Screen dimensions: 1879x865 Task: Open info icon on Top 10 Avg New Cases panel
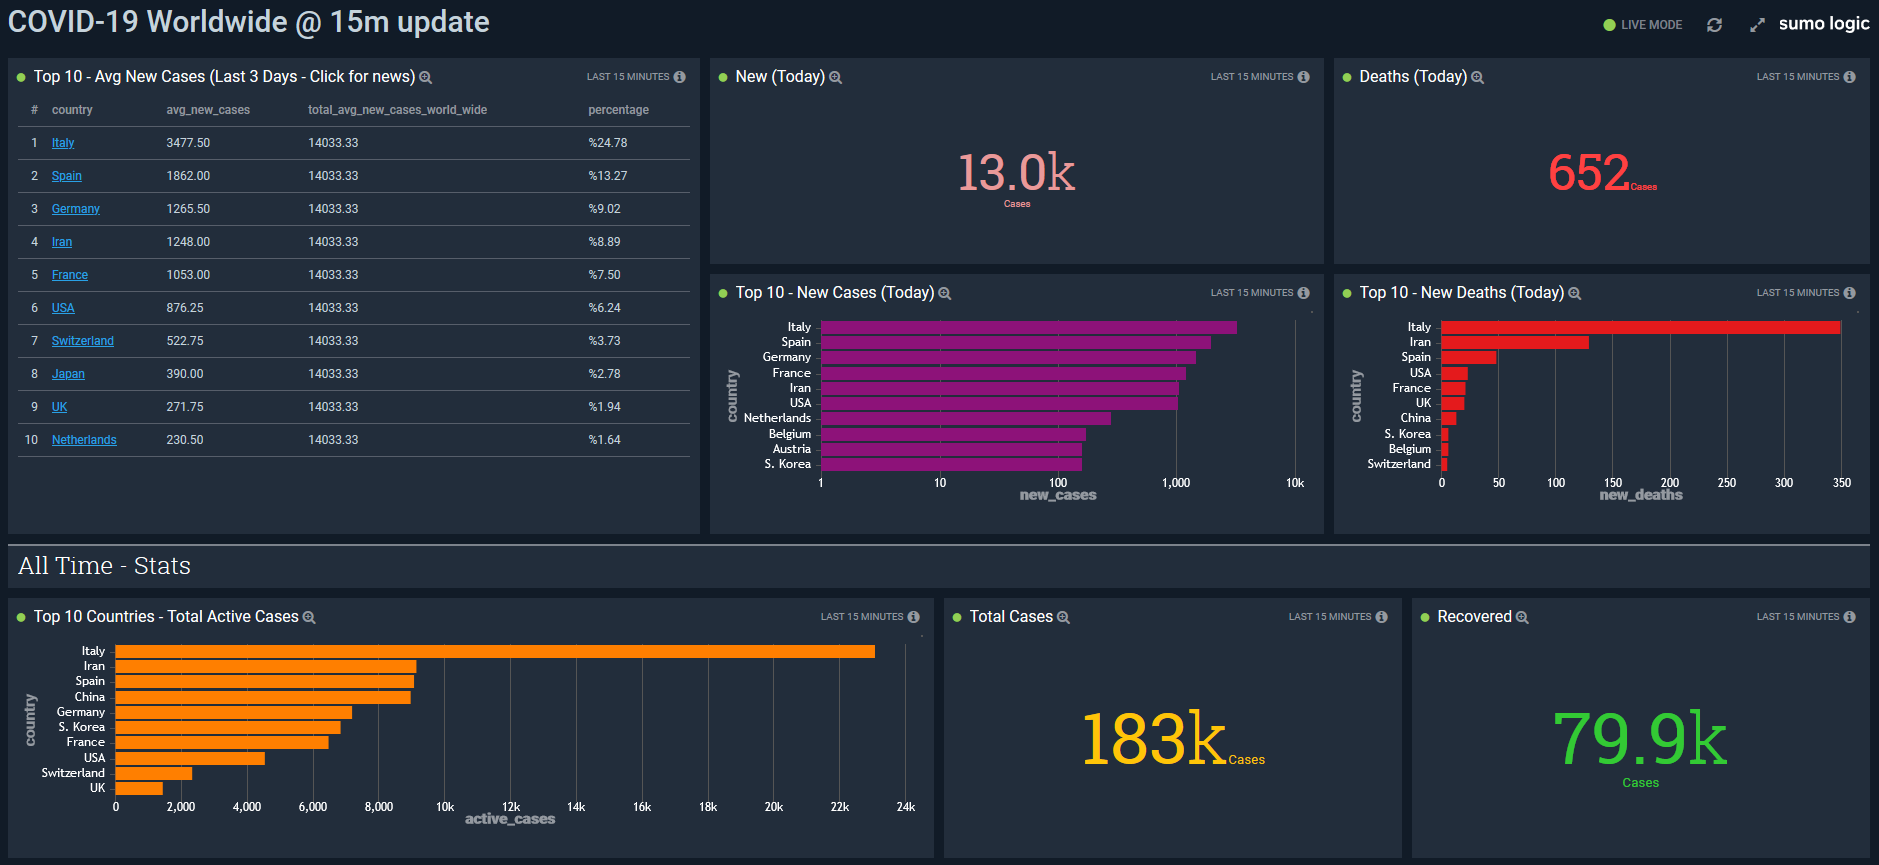click(x=680, y=77)
